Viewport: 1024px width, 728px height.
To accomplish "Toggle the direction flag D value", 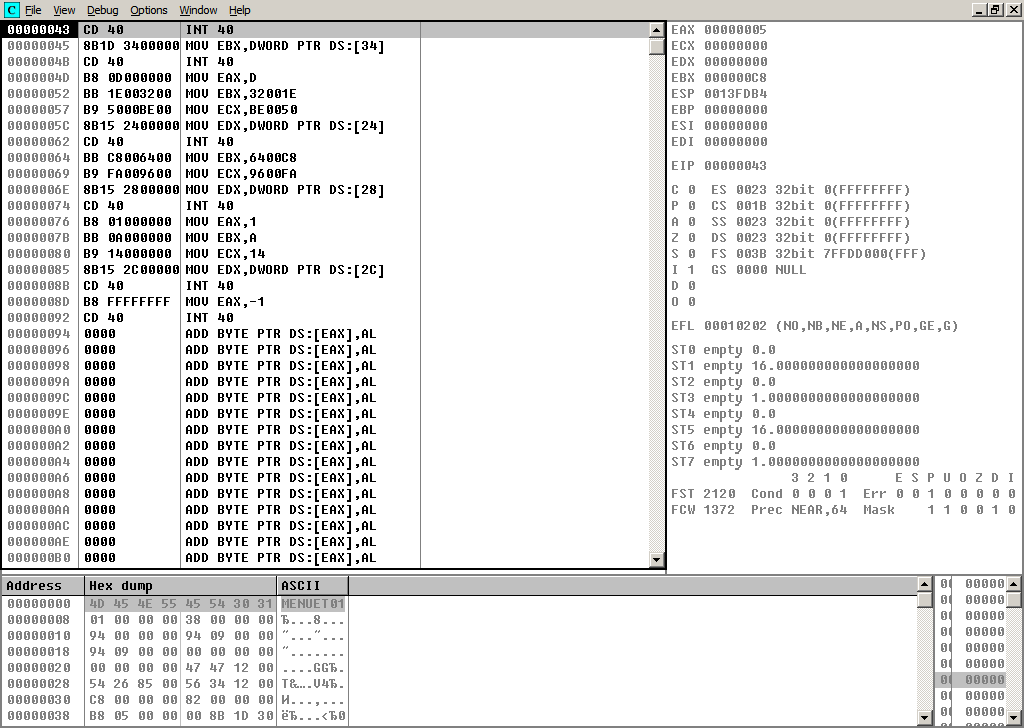I will coord(691,286).
